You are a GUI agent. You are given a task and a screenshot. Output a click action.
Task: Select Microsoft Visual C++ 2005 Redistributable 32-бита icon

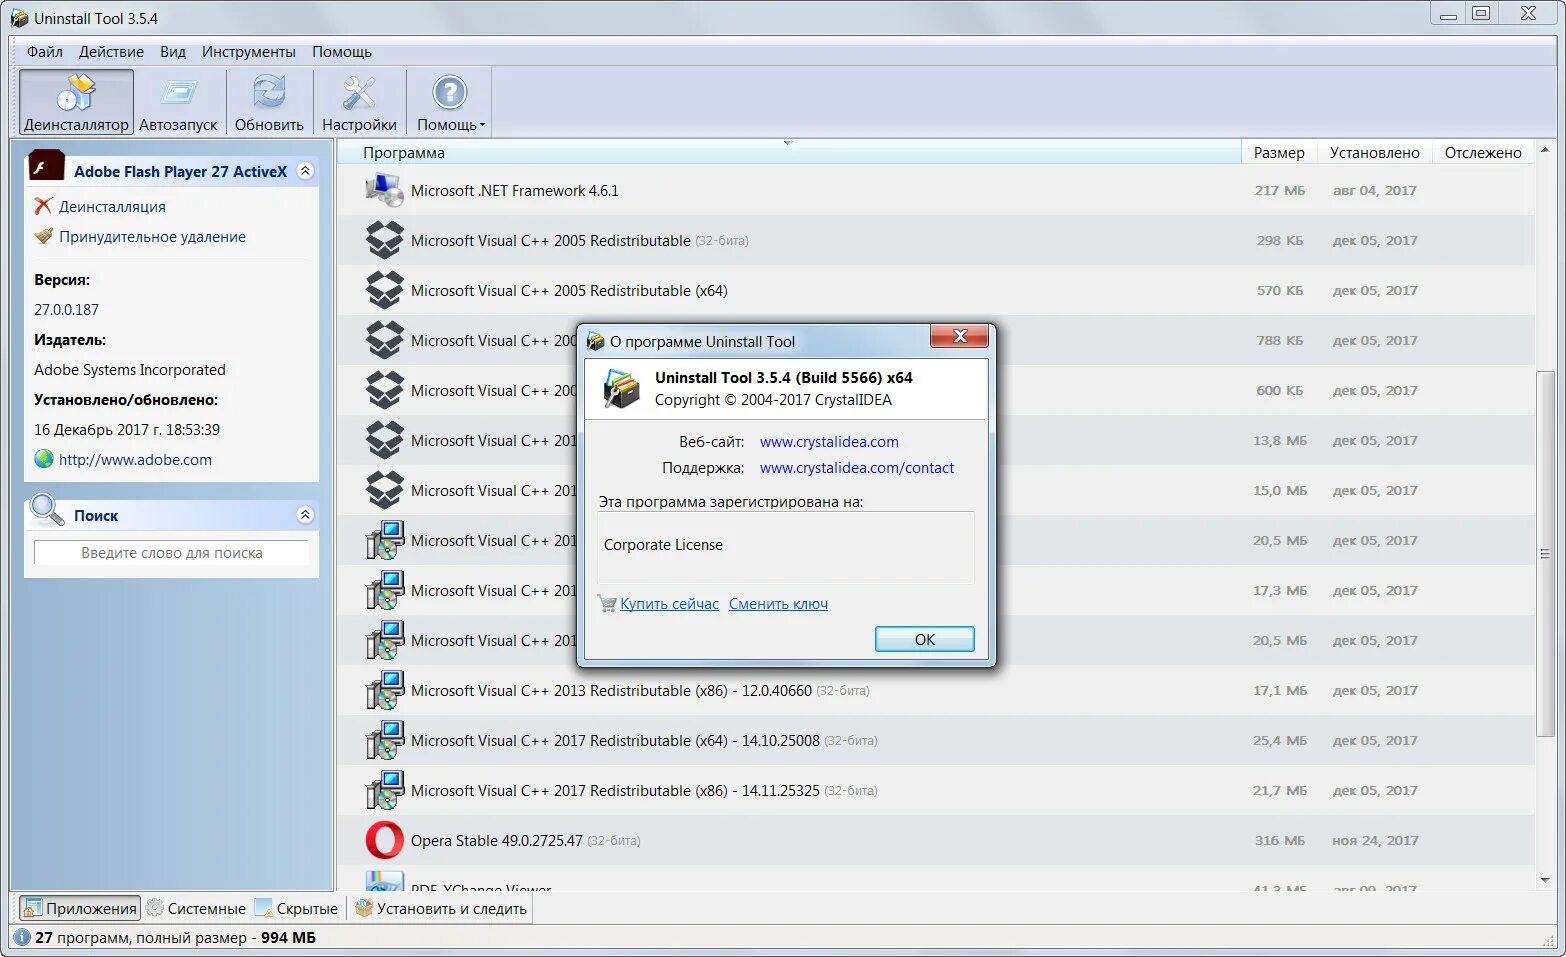[x=384, y=240]
